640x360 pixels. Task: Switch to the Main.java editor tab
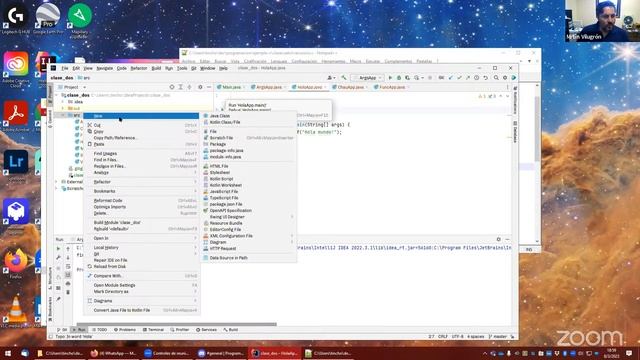(231, 87)
